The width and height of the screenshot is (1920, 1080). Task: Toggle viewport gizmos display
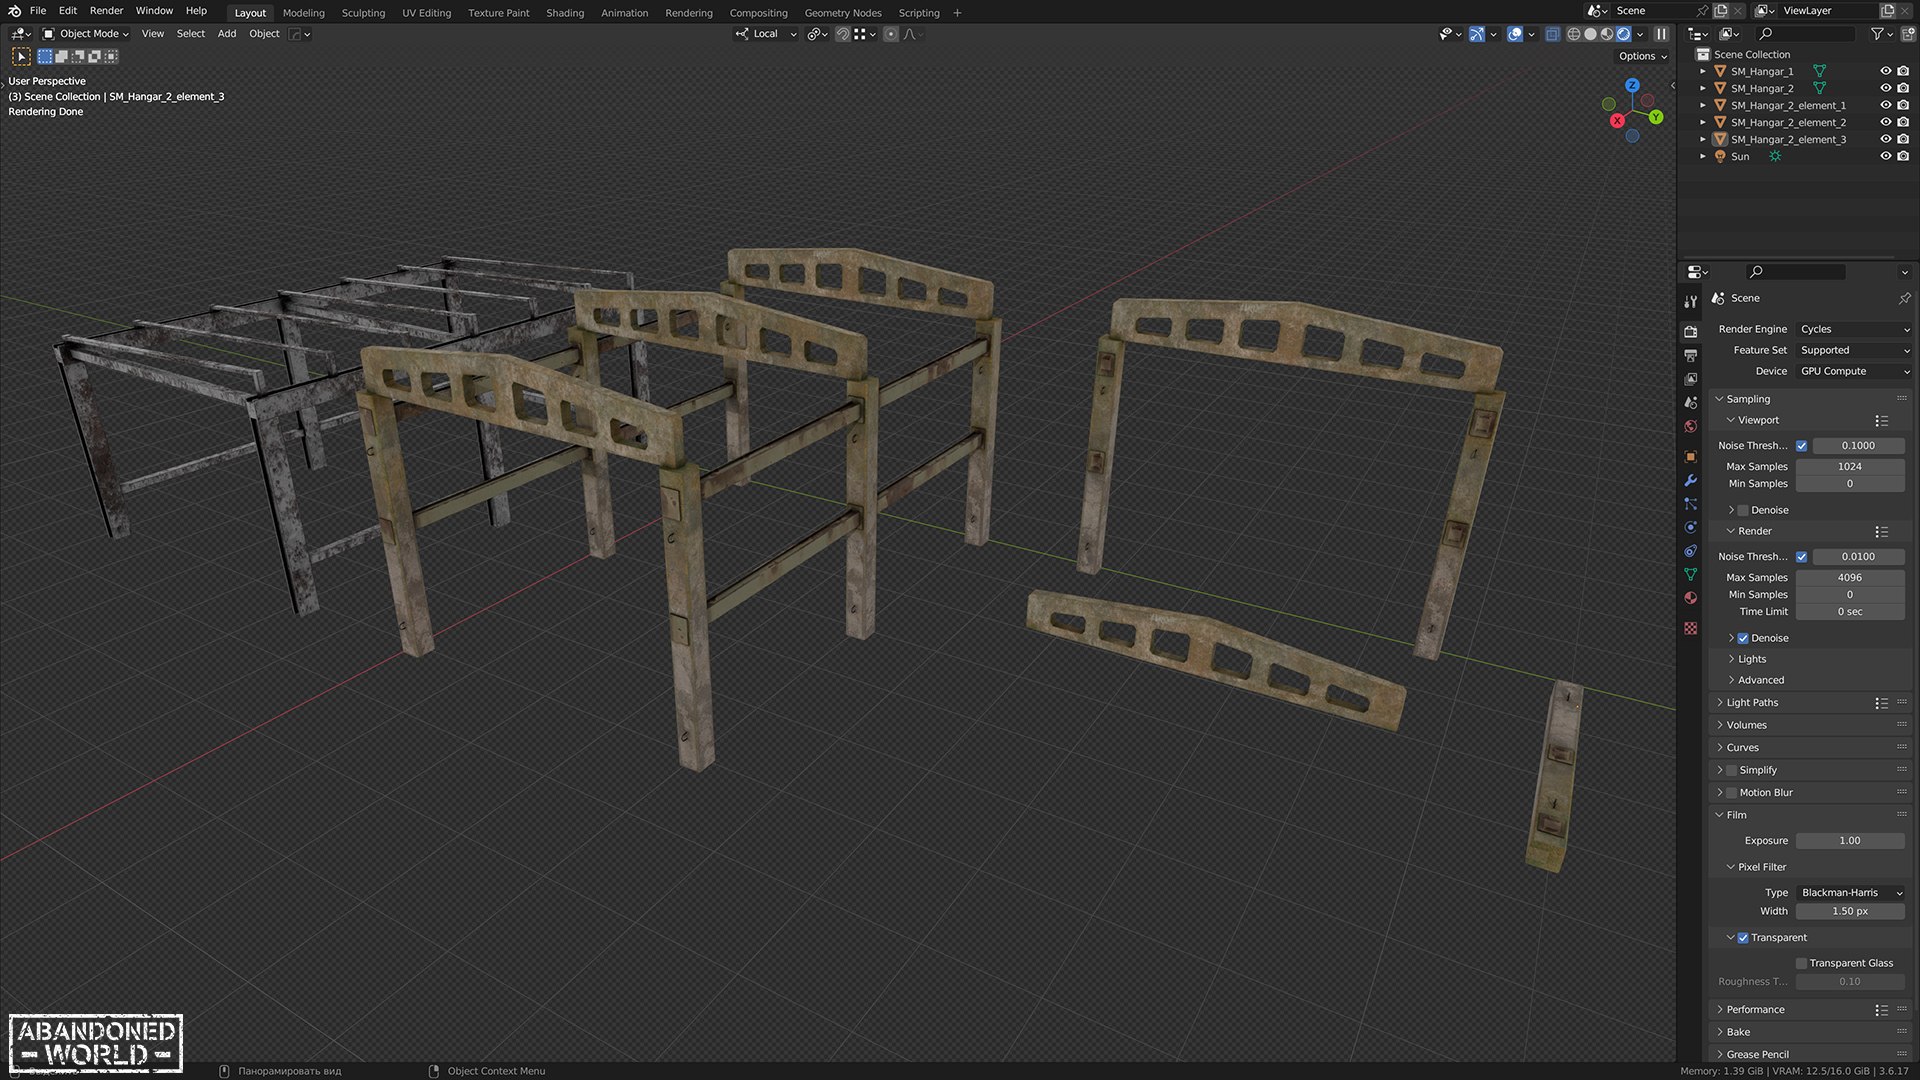[1477, 34]
